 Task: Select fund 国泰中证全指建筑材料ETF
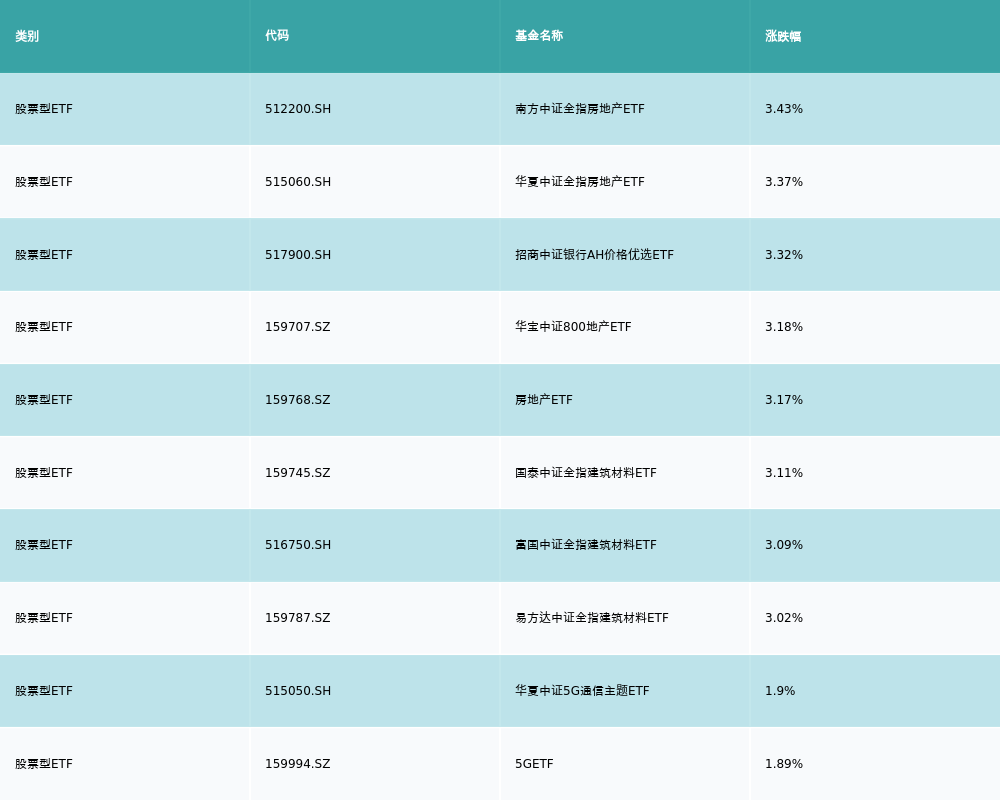585,473
